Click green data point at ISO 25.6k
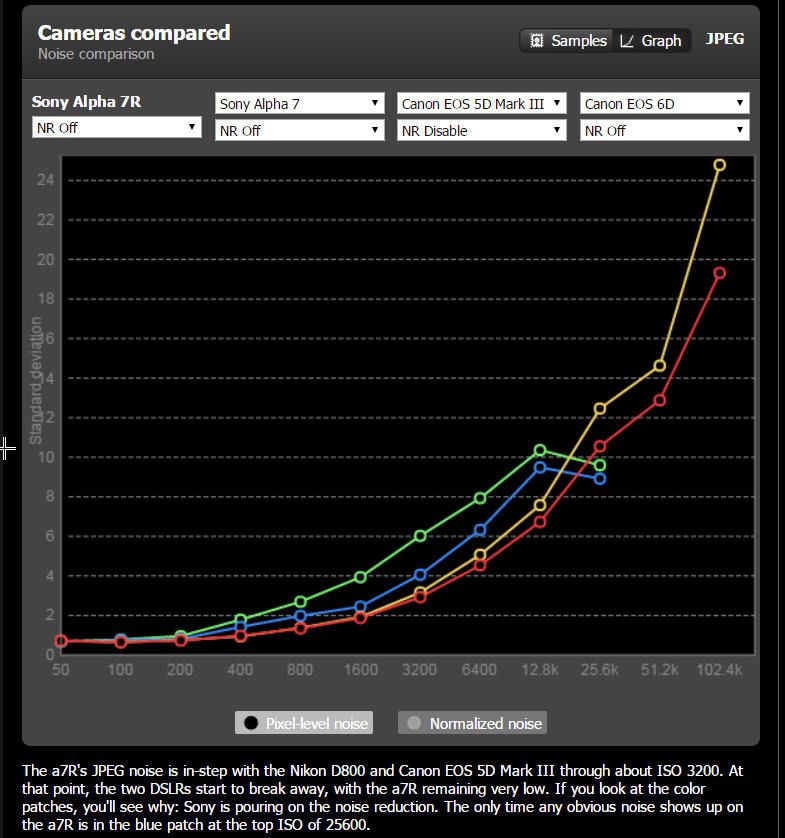 [600, 465]
